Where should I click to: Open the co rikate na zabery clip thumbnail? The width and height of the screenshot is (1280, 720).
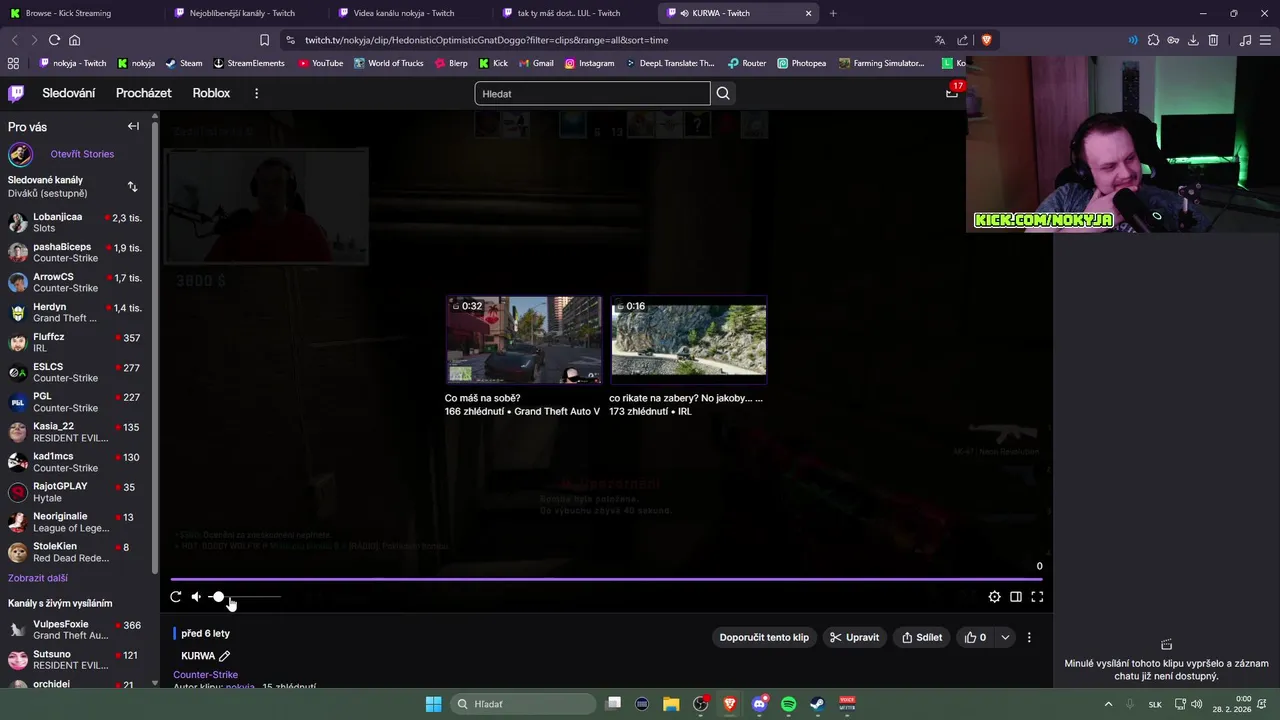pos(688,340)
